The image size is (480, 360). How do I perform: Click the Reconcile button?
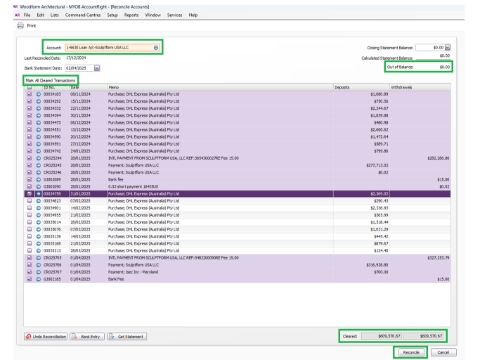410,352
